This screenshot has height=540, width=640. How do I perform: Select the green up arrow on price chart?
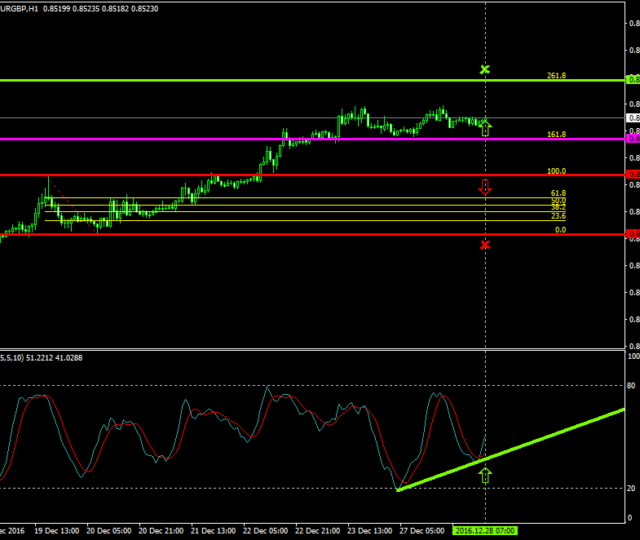[486, 127]
